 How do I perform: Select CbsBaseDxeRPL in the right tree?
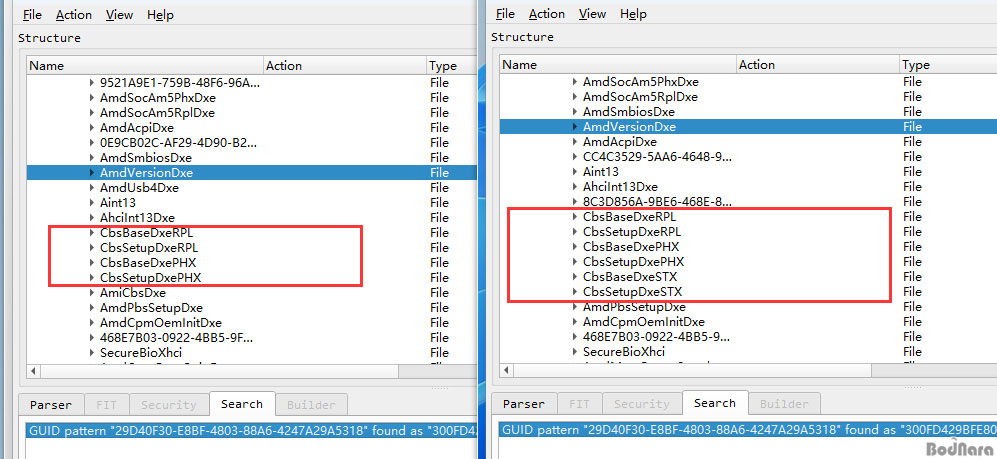coord(632,217)
